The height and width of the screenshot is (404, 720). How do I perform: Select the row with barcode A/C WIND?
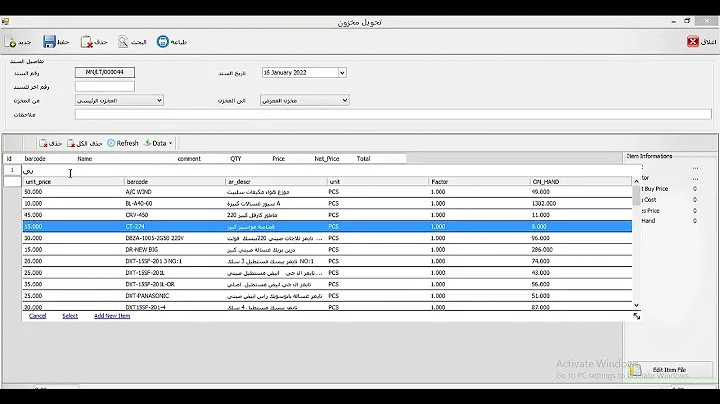pos(327,192)
